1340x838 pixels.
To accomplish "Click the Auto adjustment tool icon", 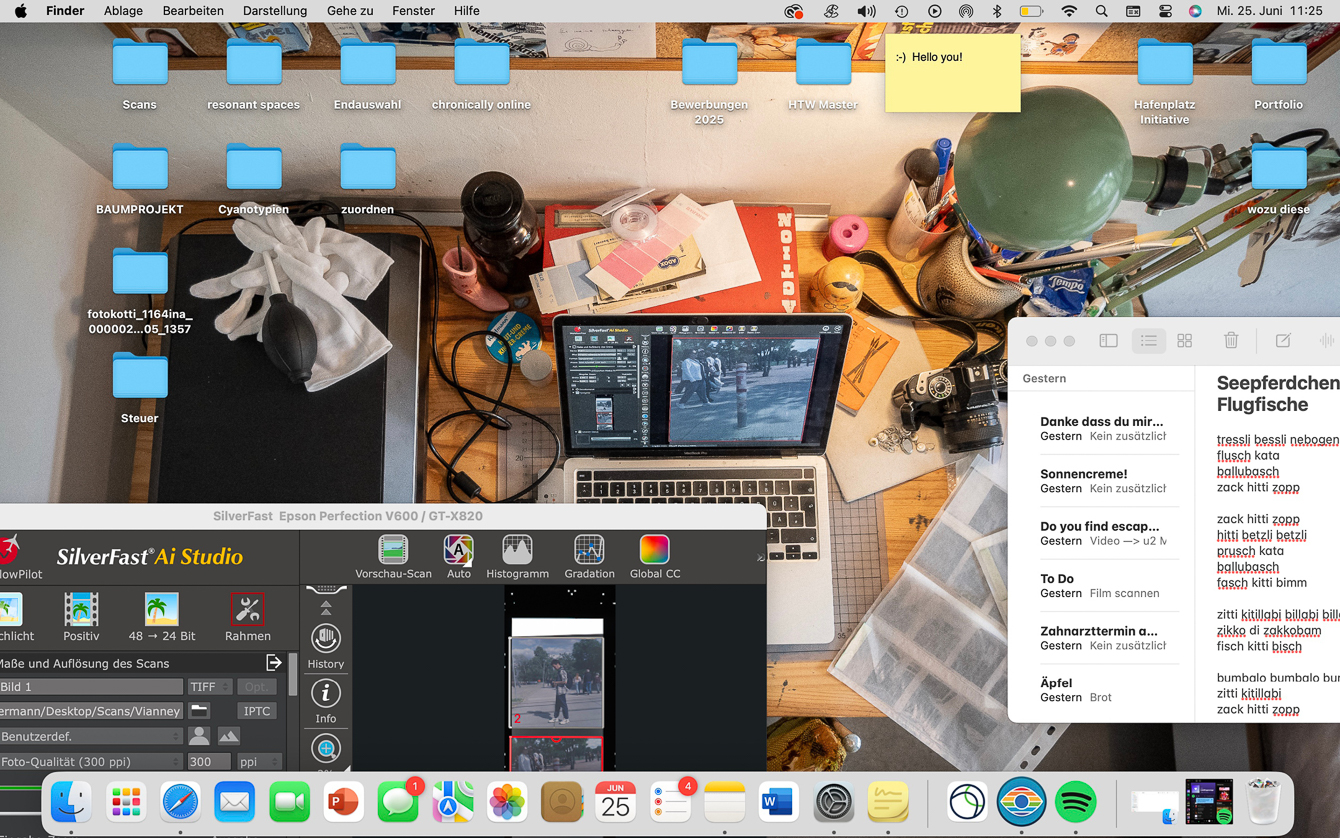I will (x=458, y=551).
